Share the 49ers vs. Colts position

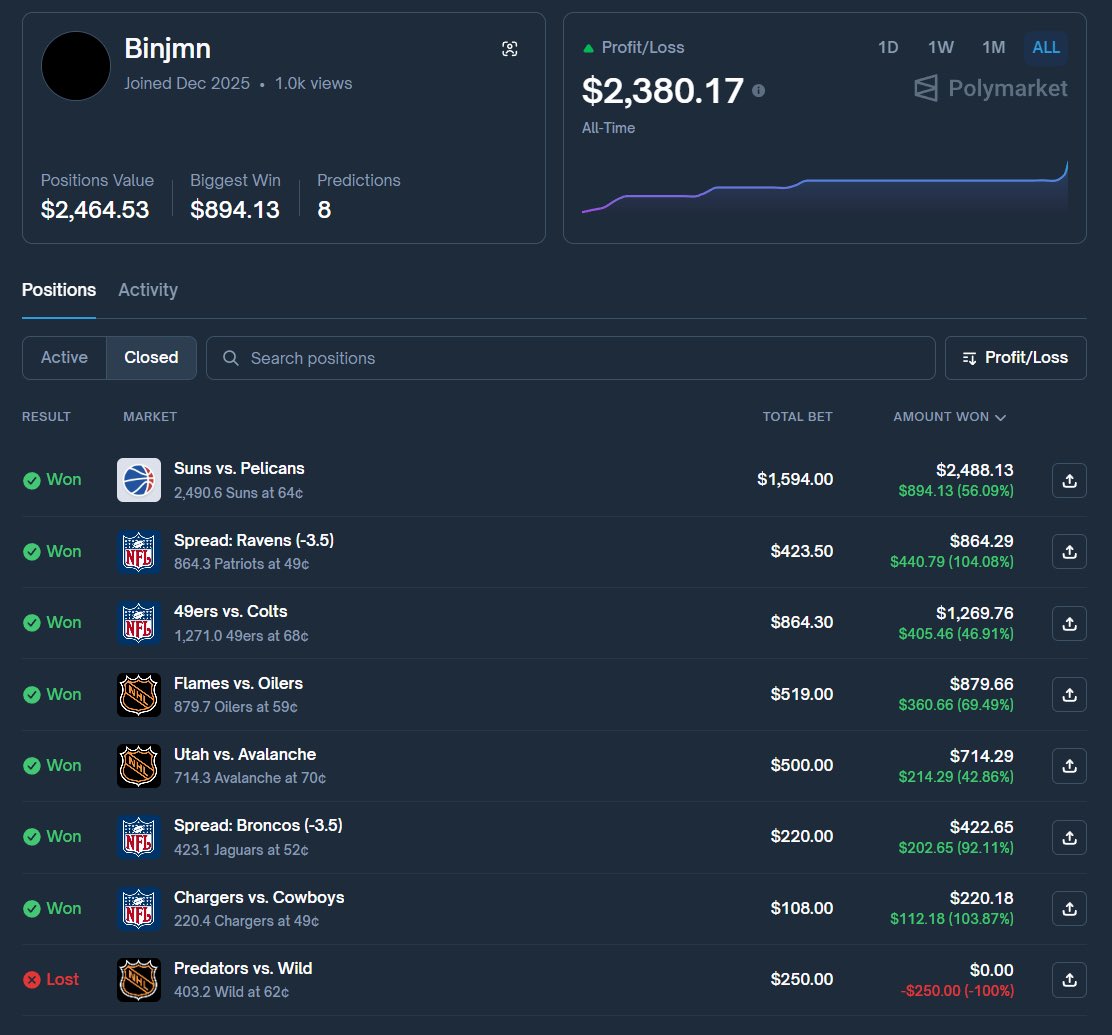coord(1069,623)
